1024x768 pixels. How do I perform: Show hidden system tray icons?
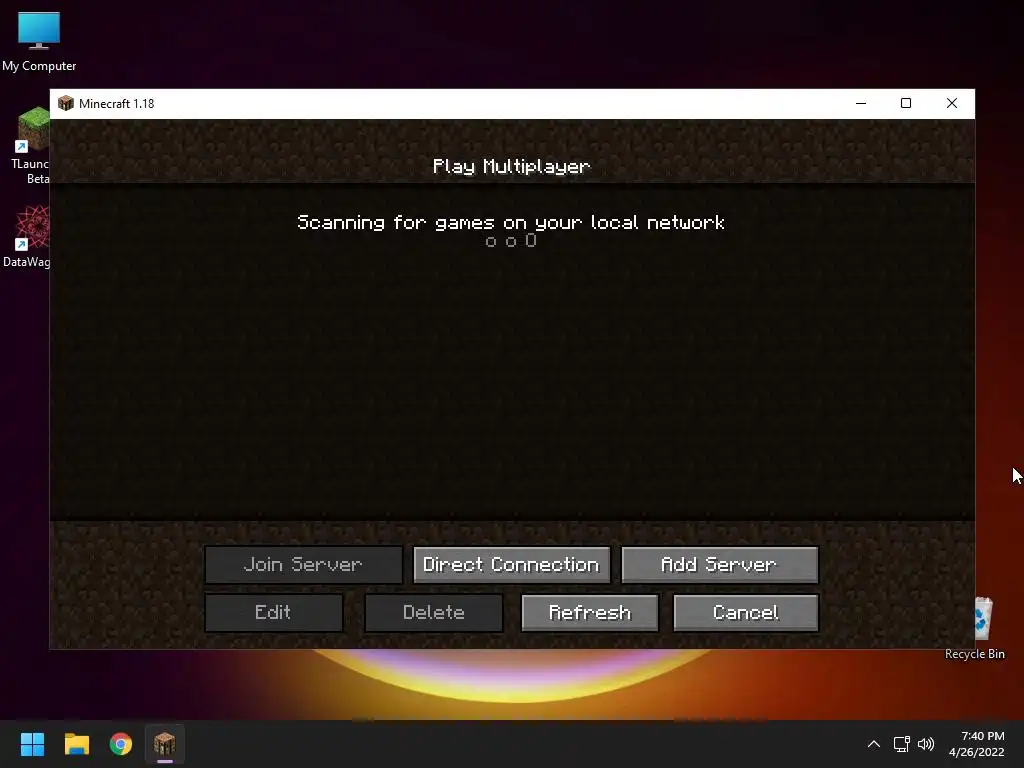pos(873,744)
